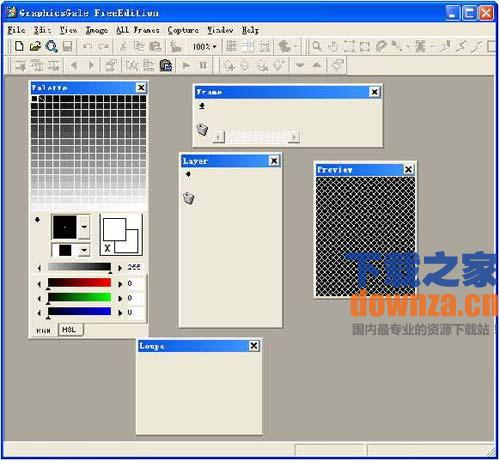Click the New file icon
The width and height of the screenshot is (500, 461).
(19, 46)
